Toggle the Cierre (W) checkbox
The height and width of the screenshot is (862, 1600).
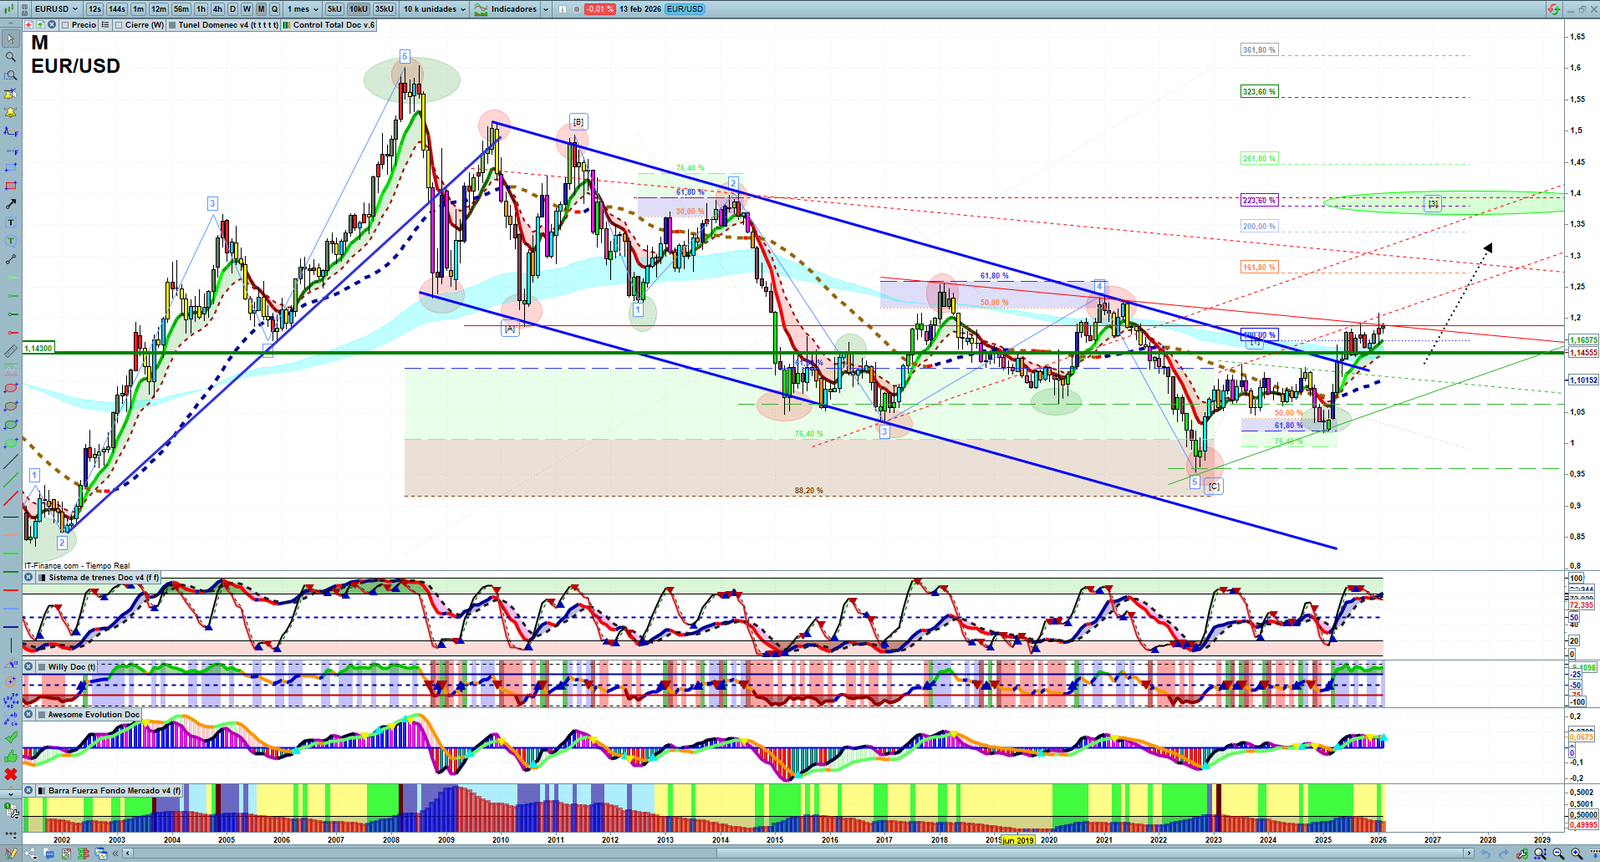click(x=119, y=25)
